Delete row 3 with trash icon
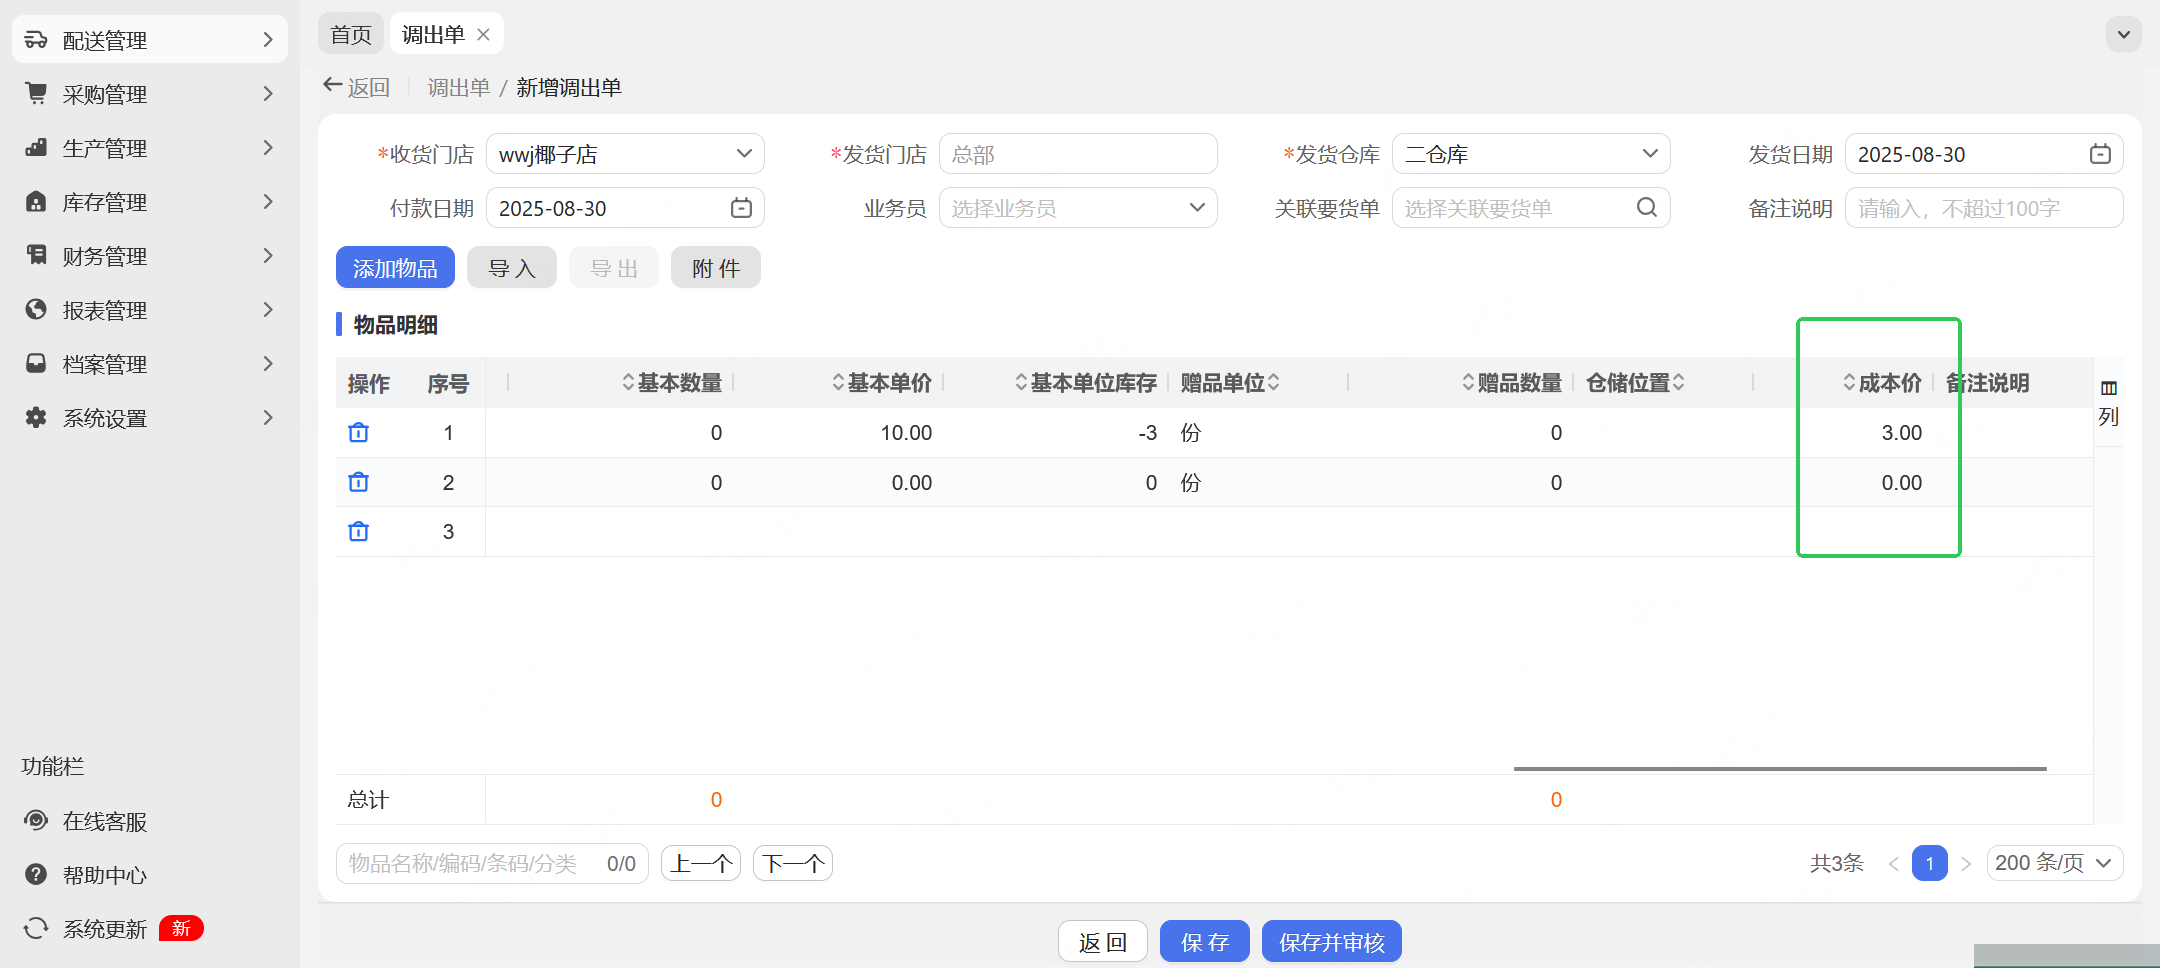The height and width of the screenshot is (968, 2160). tap(358, 531)
